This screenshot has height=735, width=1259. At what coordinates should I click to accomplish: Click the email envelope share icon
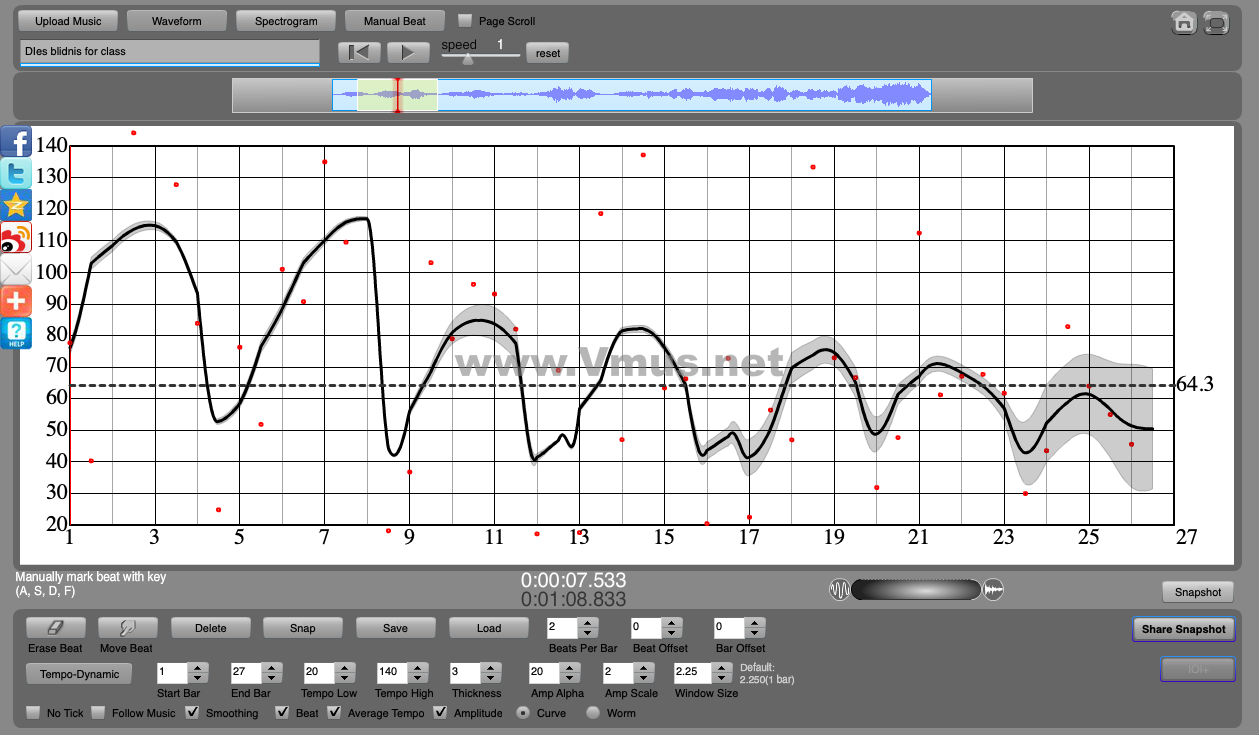[x=16, y=270]
